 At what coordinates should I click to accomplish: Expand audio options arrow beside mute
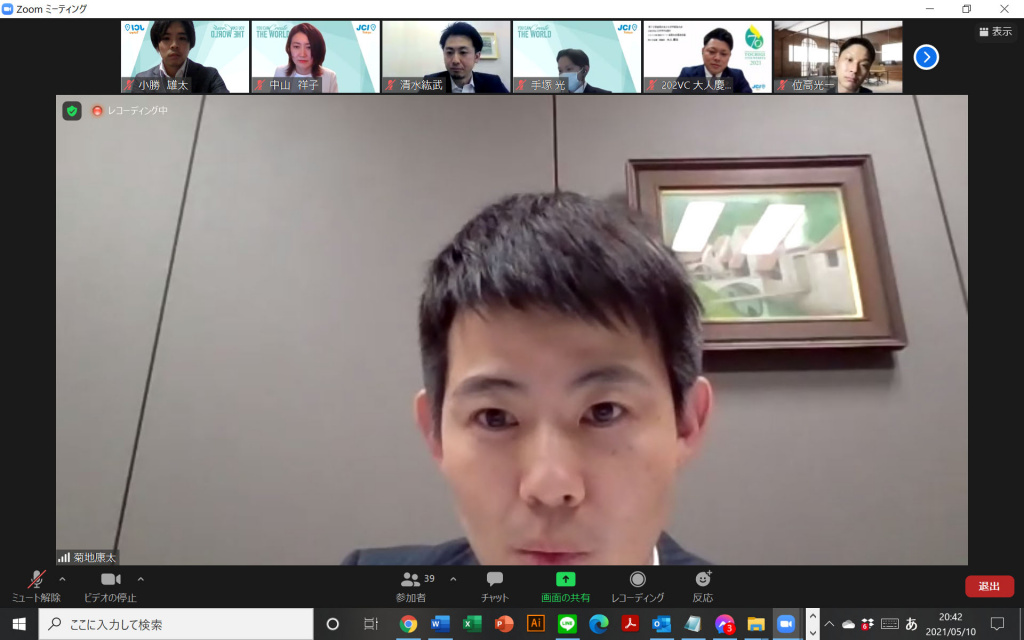(x=62, y=579)
